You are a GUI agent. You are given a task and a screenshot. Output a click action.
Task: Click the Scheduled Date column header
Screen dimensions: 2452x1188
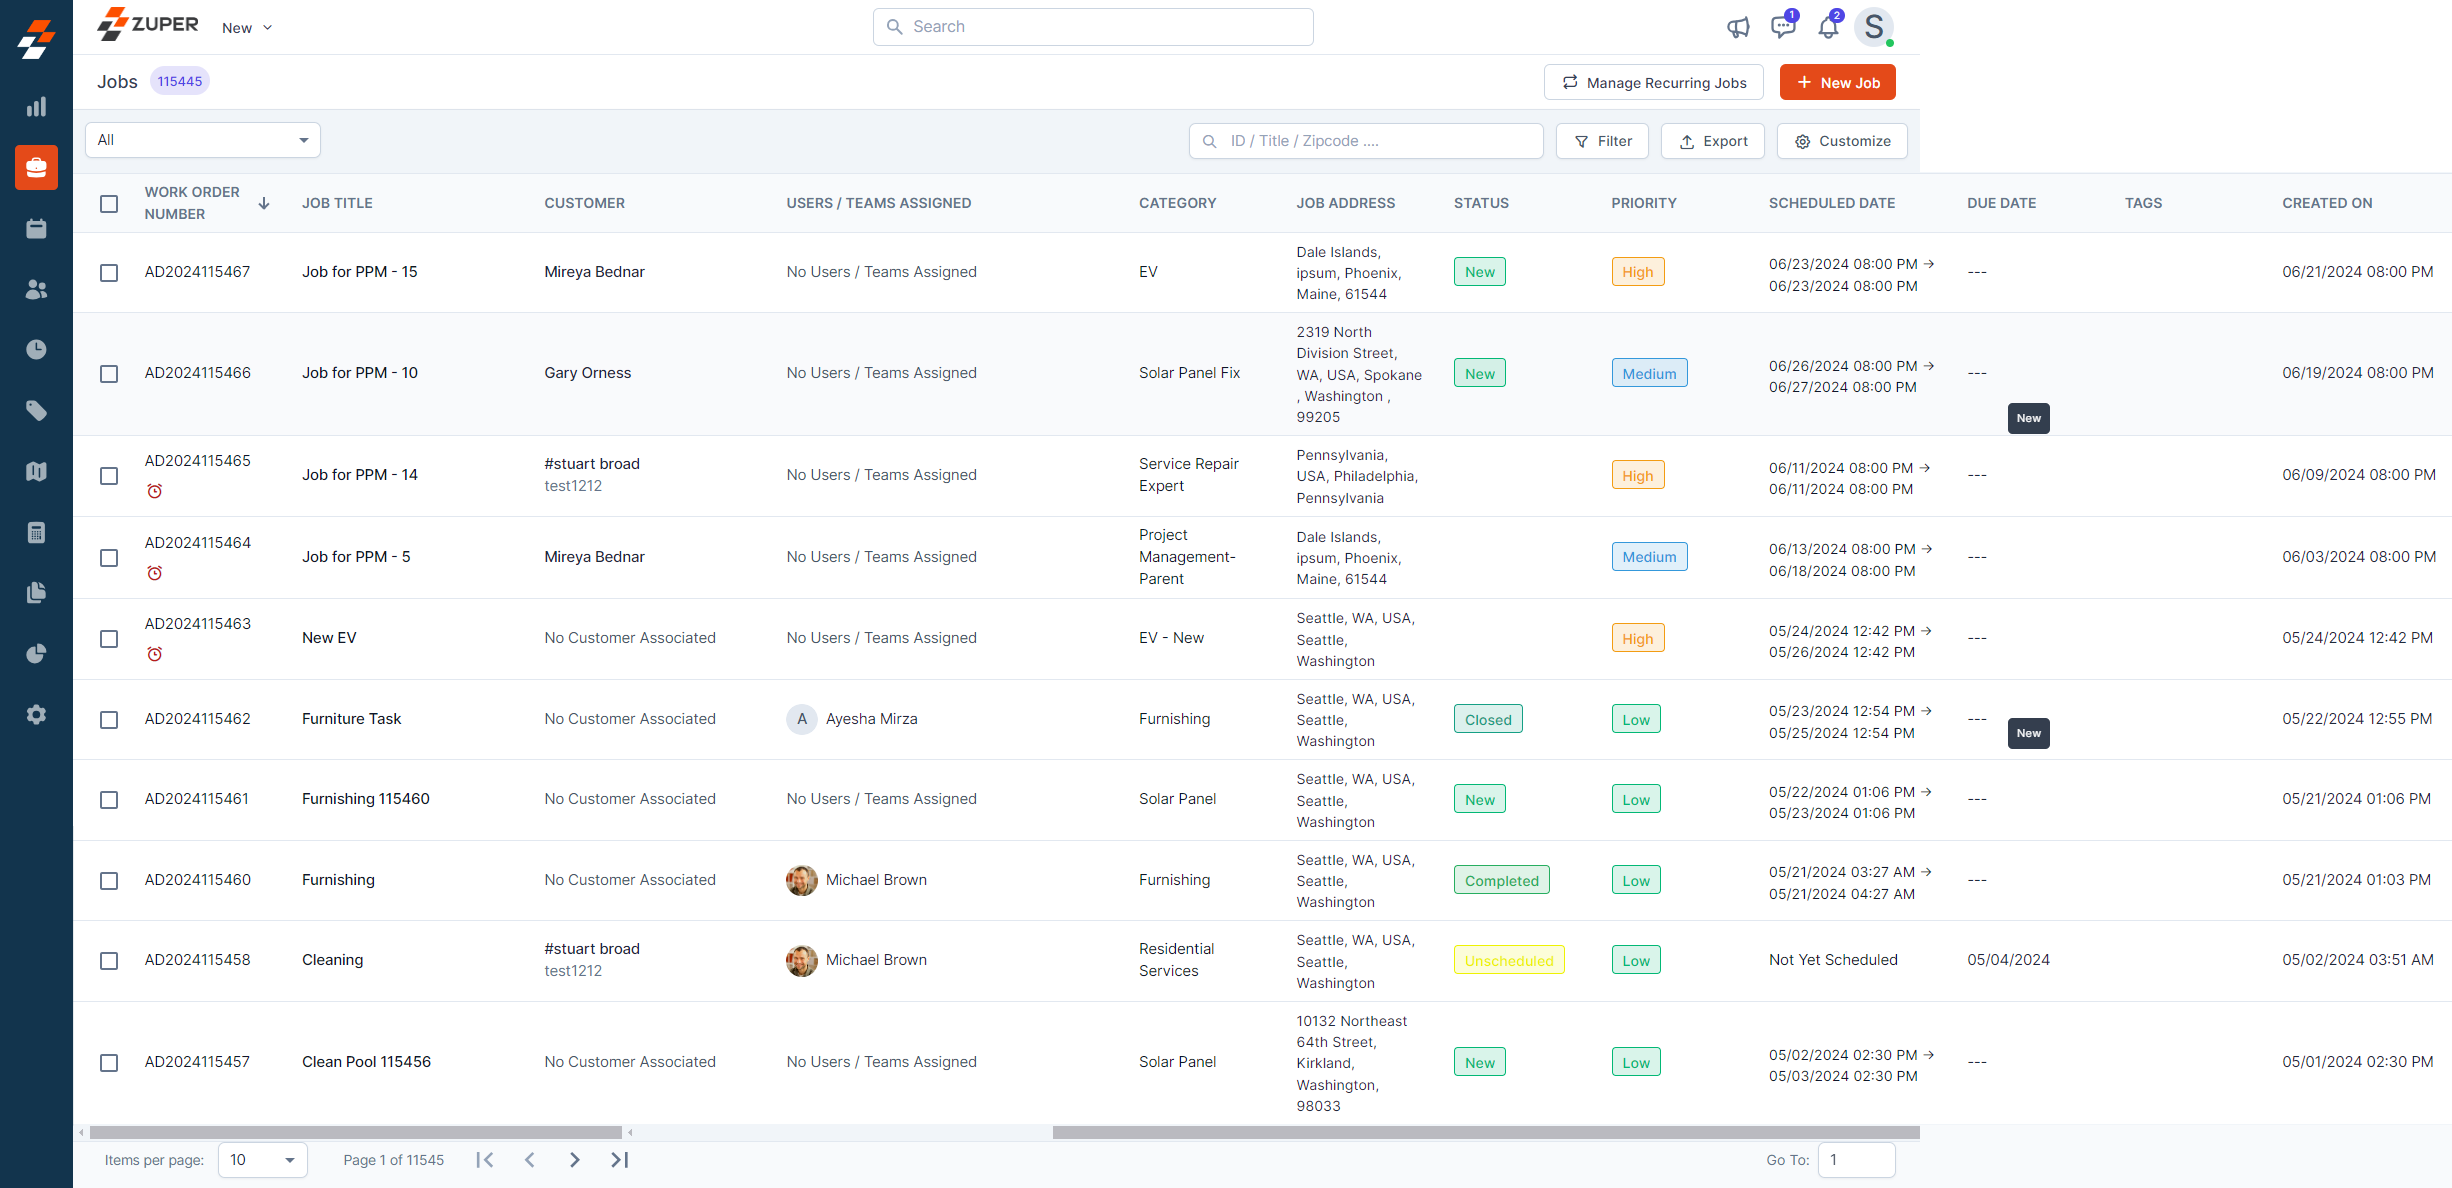click(x=1831, y=203)
